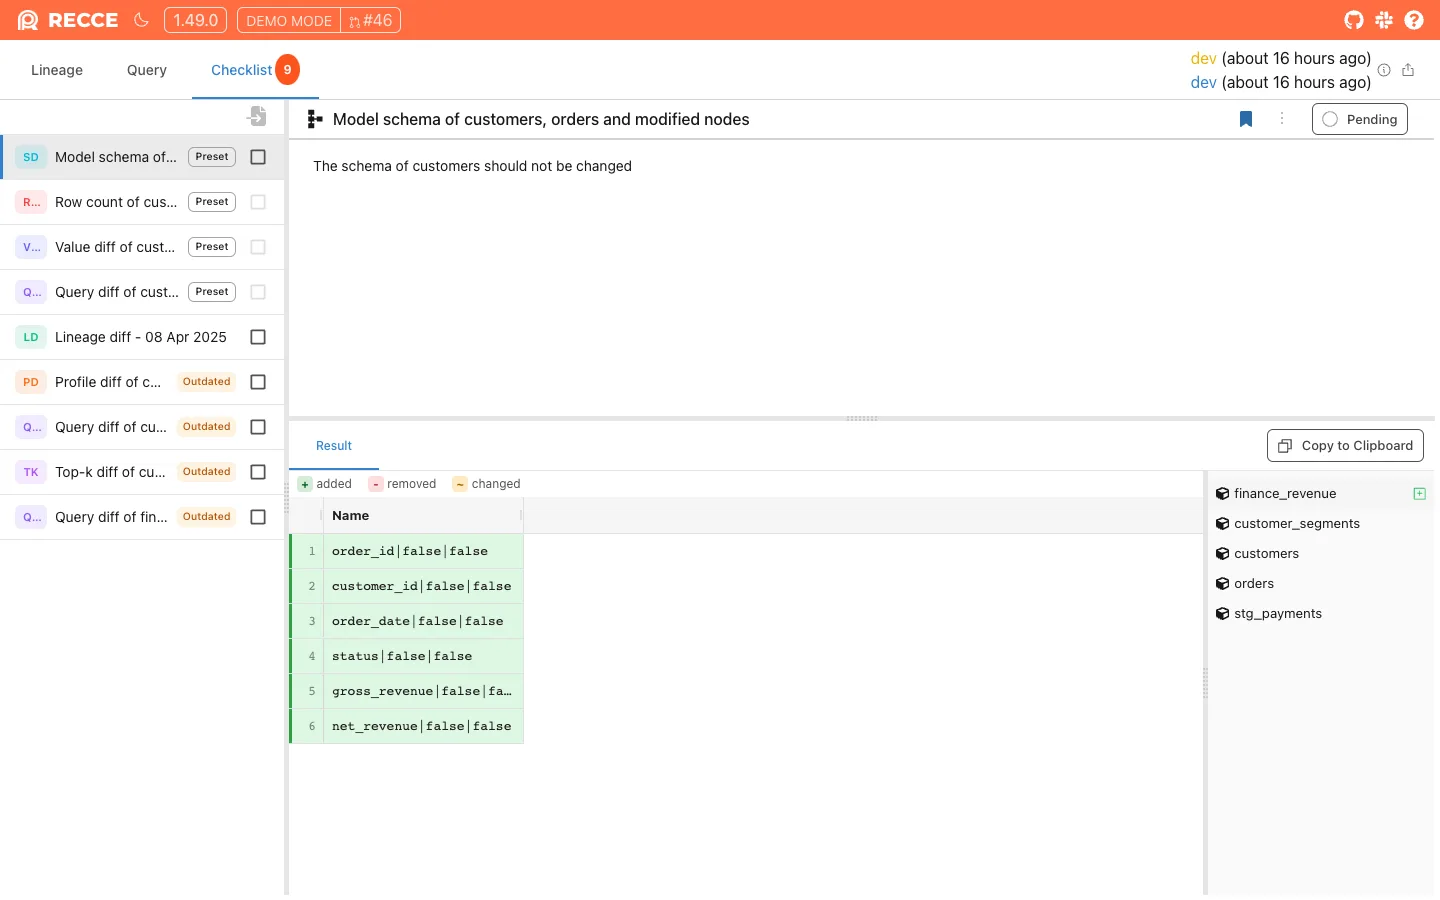Image resolution: width=1440 pixels, height=900 pixels.
Task: Click Copy to Clipboard button
Action: [1345, 446]
